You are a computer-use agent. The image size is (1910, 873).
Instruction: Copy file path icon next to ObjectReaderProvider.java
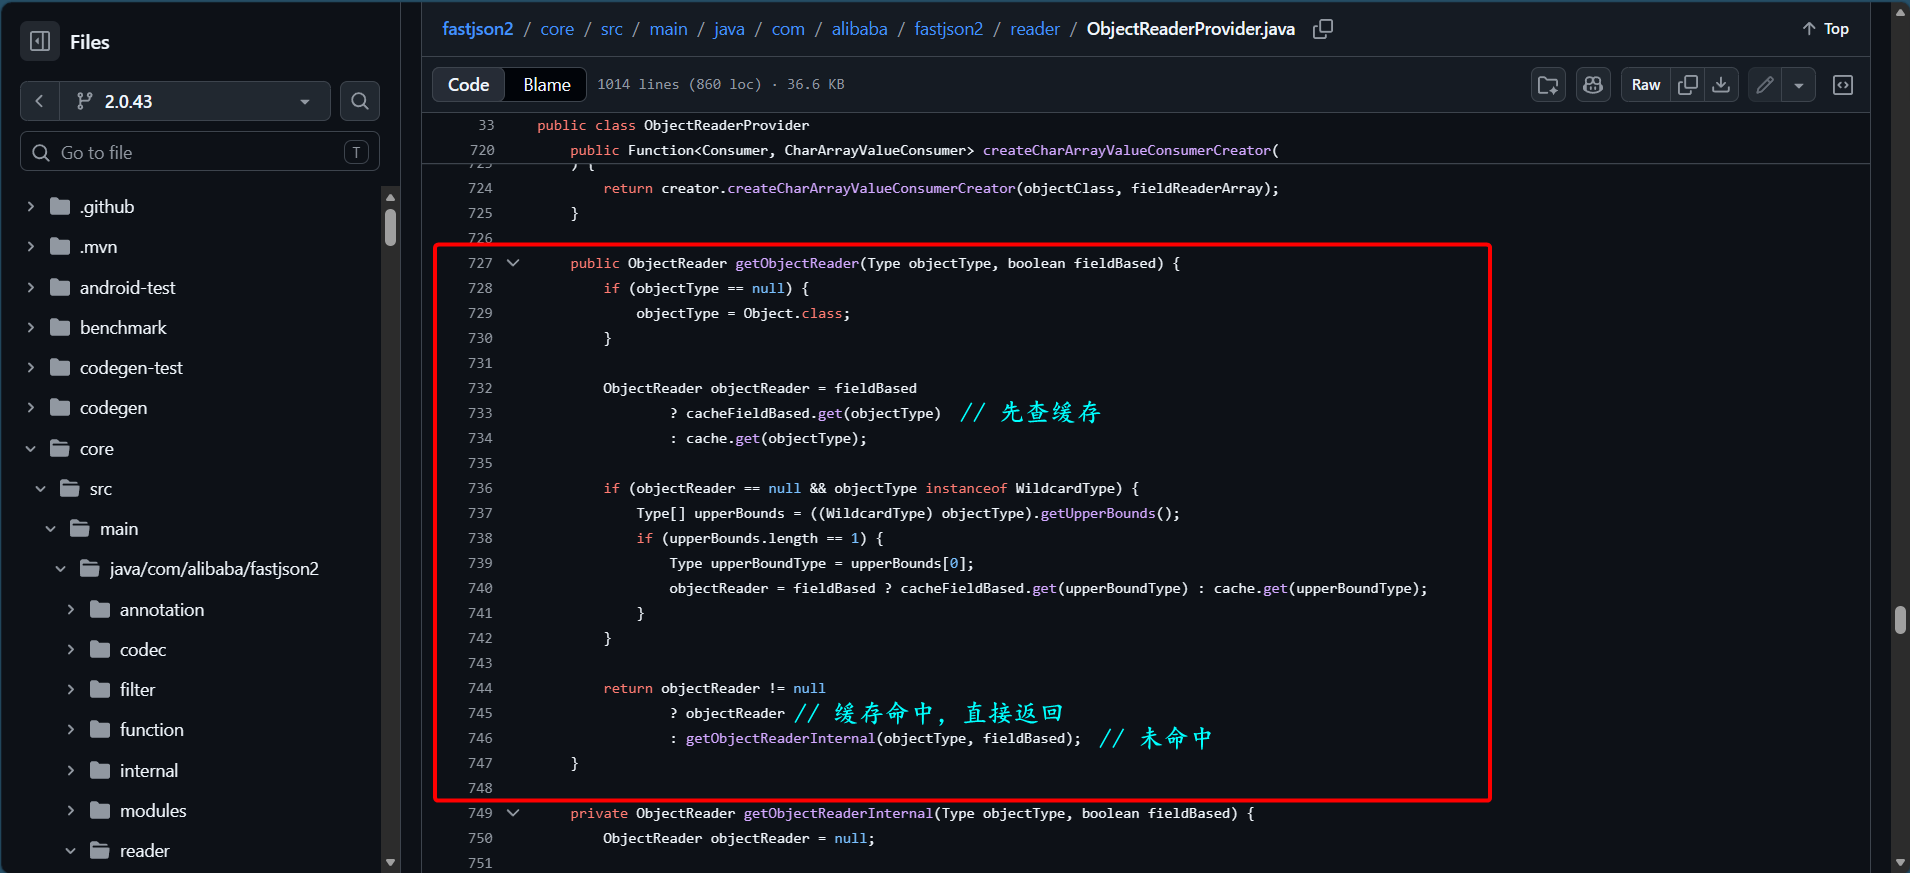pyautogui.click(x=1323, y=29)
